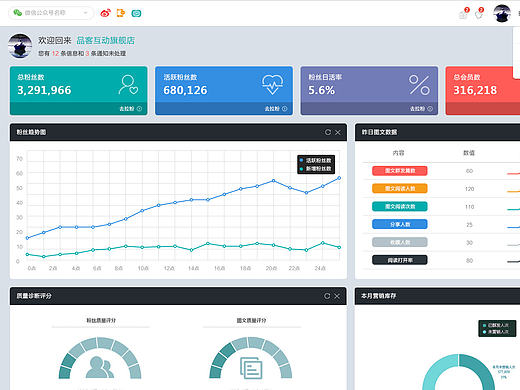Click the 本月营销库存 panel title
This screenshot has width=520, height=390.
379,296
